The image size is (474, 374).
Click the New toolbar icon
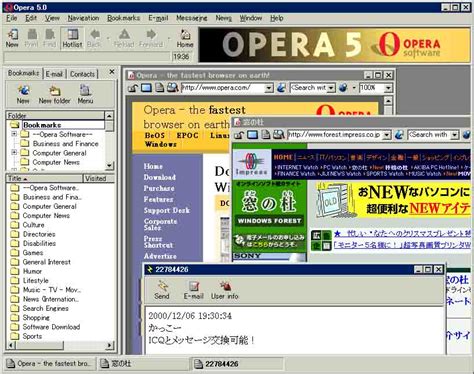[x=12, y=38]
